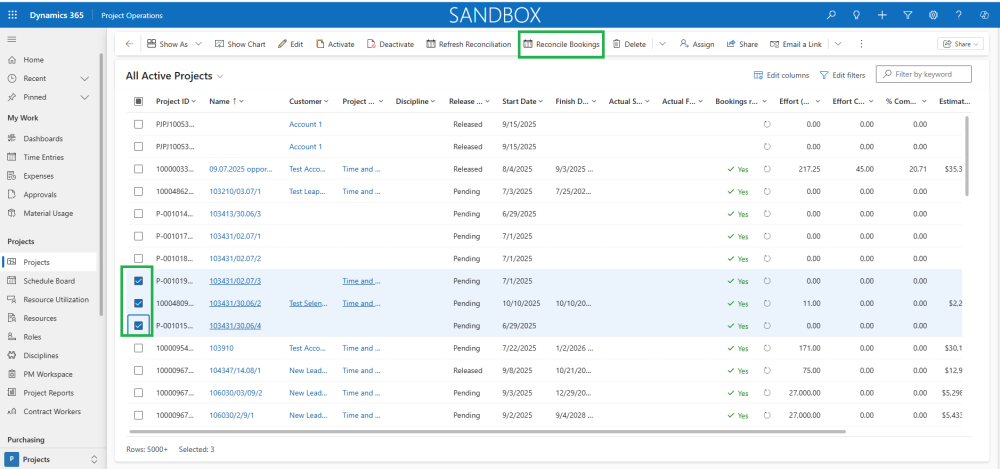Open the app launcher waffle icon

coord(13,15)
